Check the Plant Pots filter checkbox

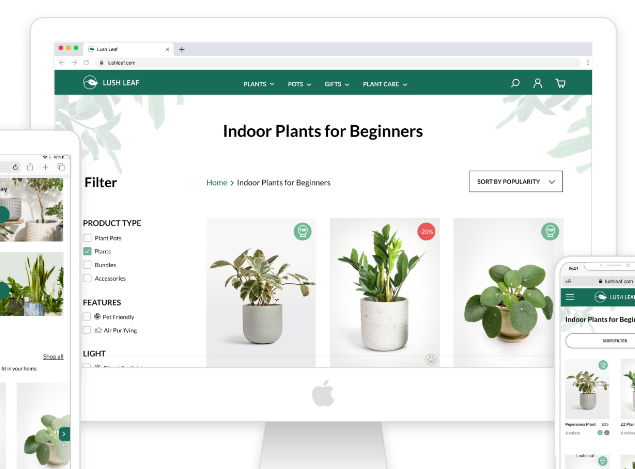(88, 238)
